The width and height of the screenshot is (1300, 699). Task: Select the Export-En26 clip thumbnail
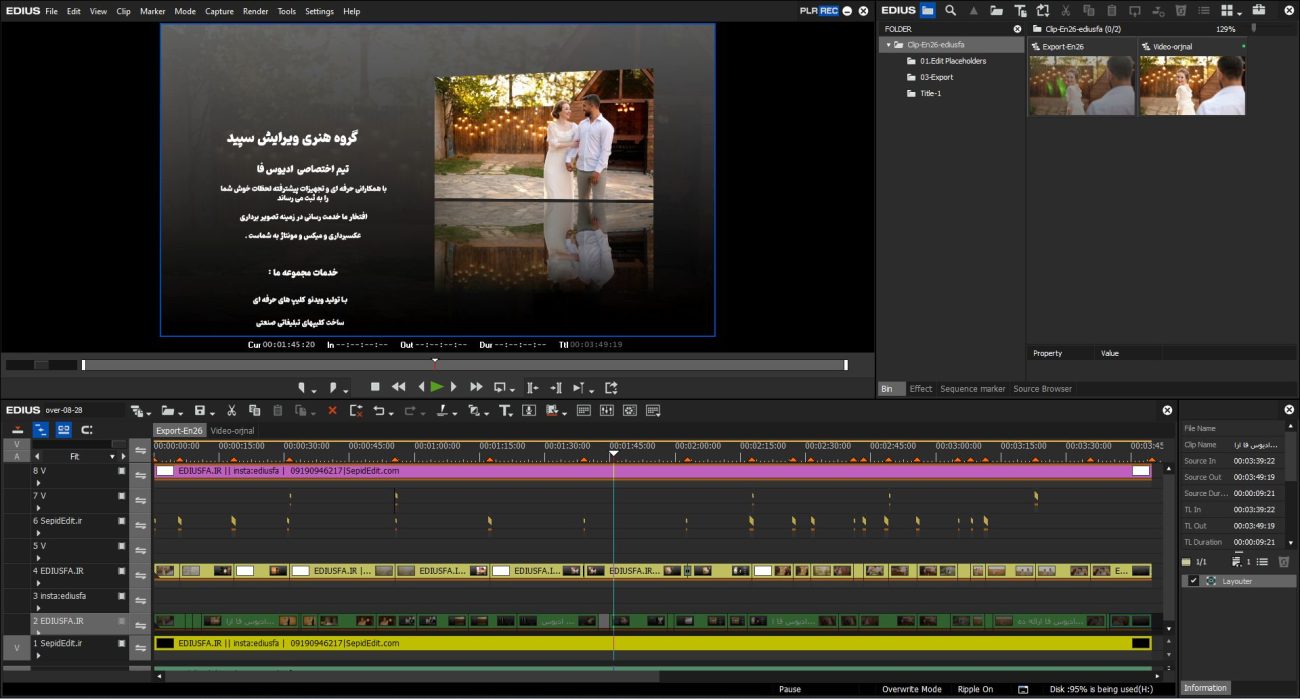(x=1081, y=85)
